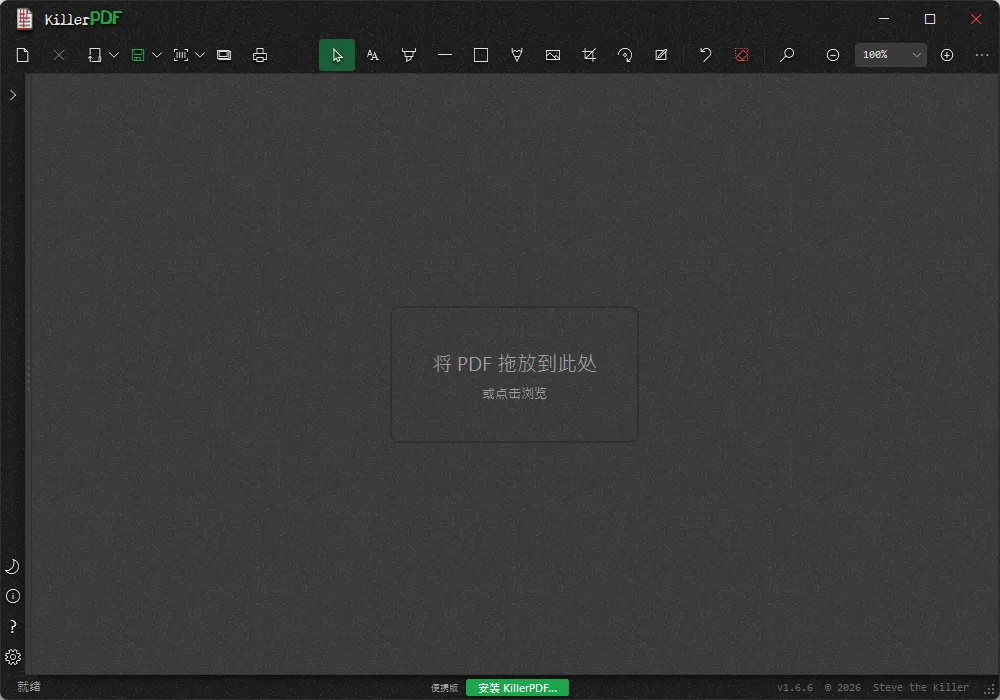Screen dimensions: 1000x700
Task: Click the scan barcode-style icon
Action: click(x=181, y=55)
